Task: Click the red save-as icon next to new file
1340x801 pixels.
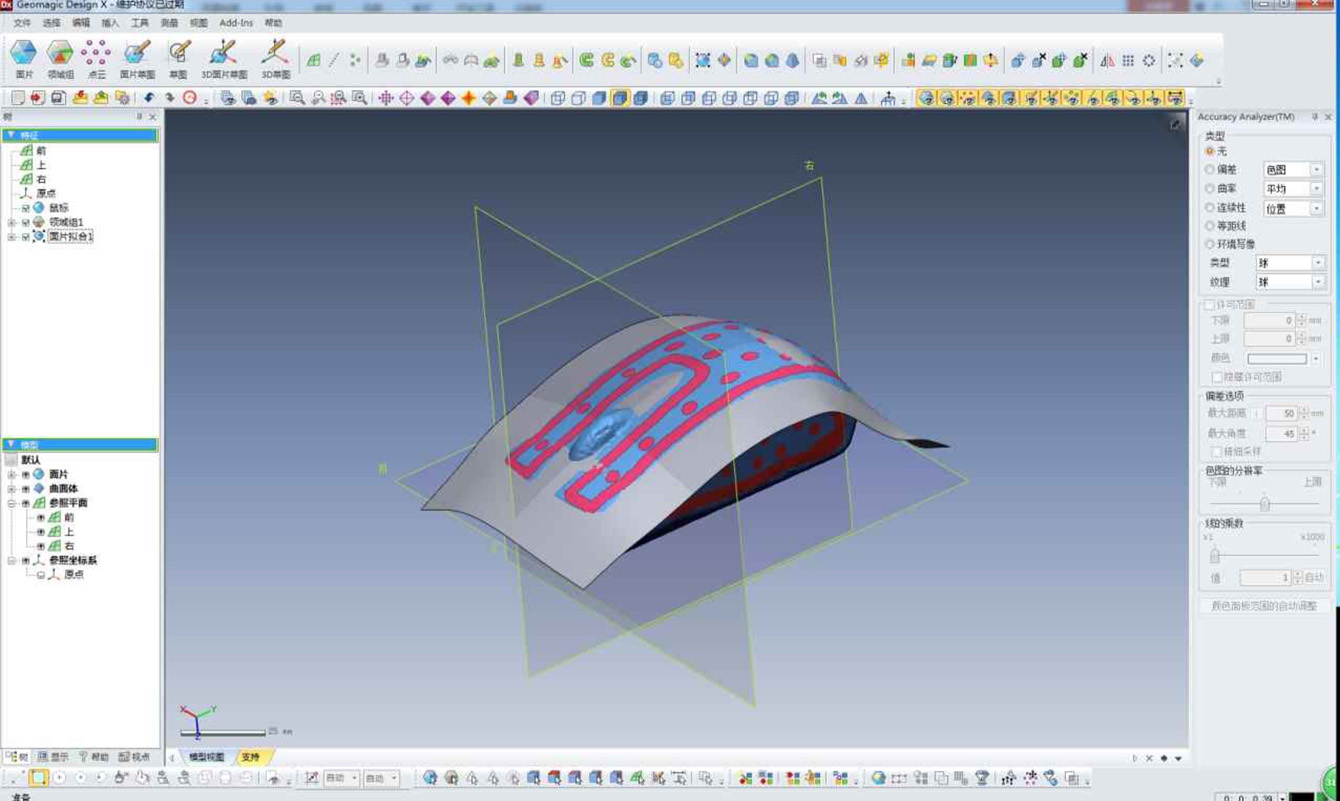Action: [x=37, y=98]
